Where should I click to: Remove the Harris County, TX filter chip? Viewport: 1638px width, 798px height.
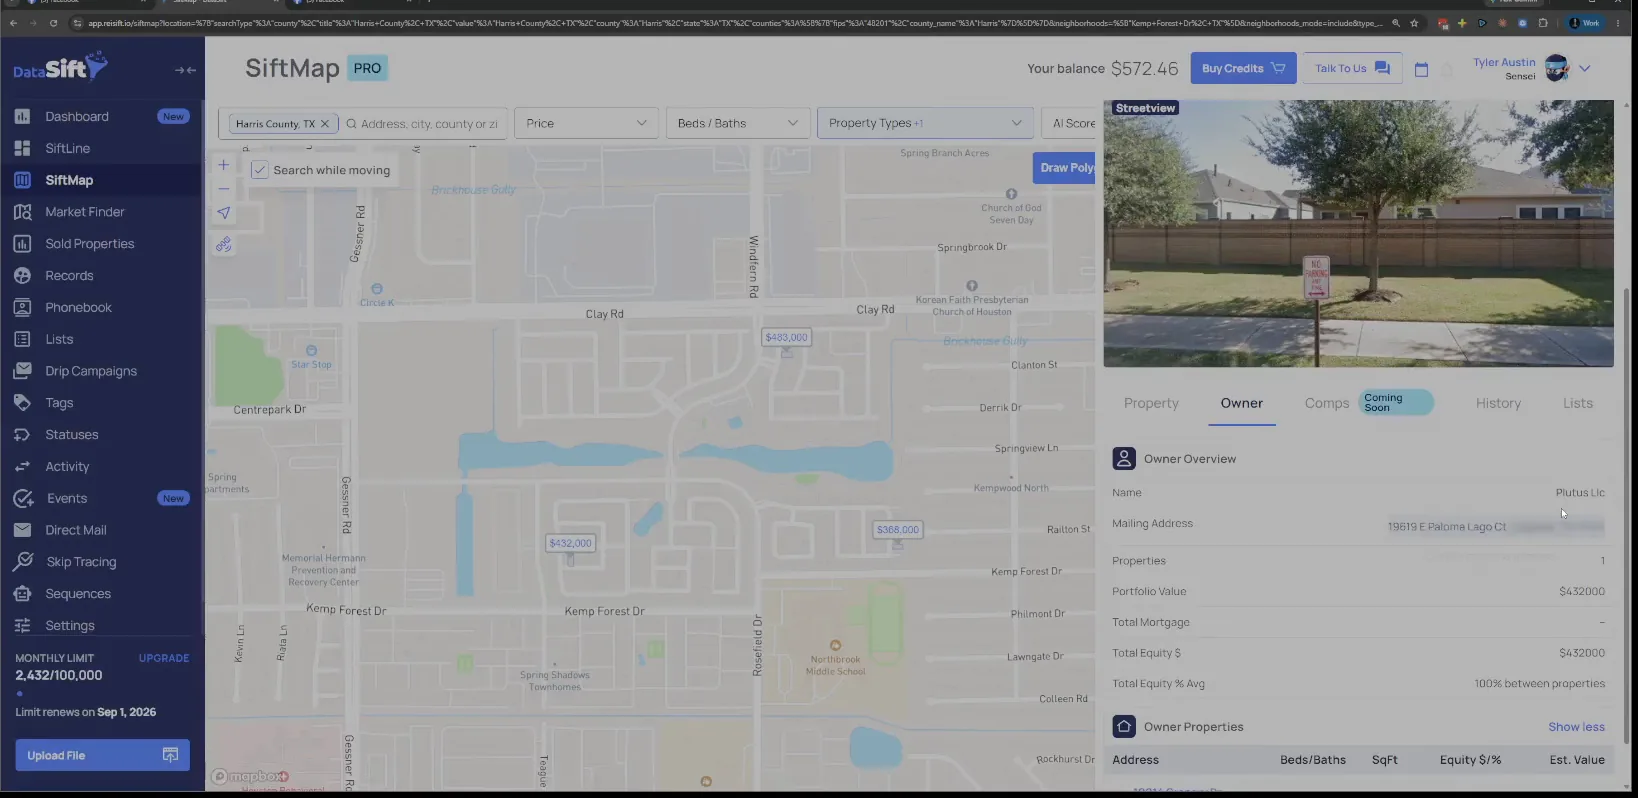pos(325,124)
